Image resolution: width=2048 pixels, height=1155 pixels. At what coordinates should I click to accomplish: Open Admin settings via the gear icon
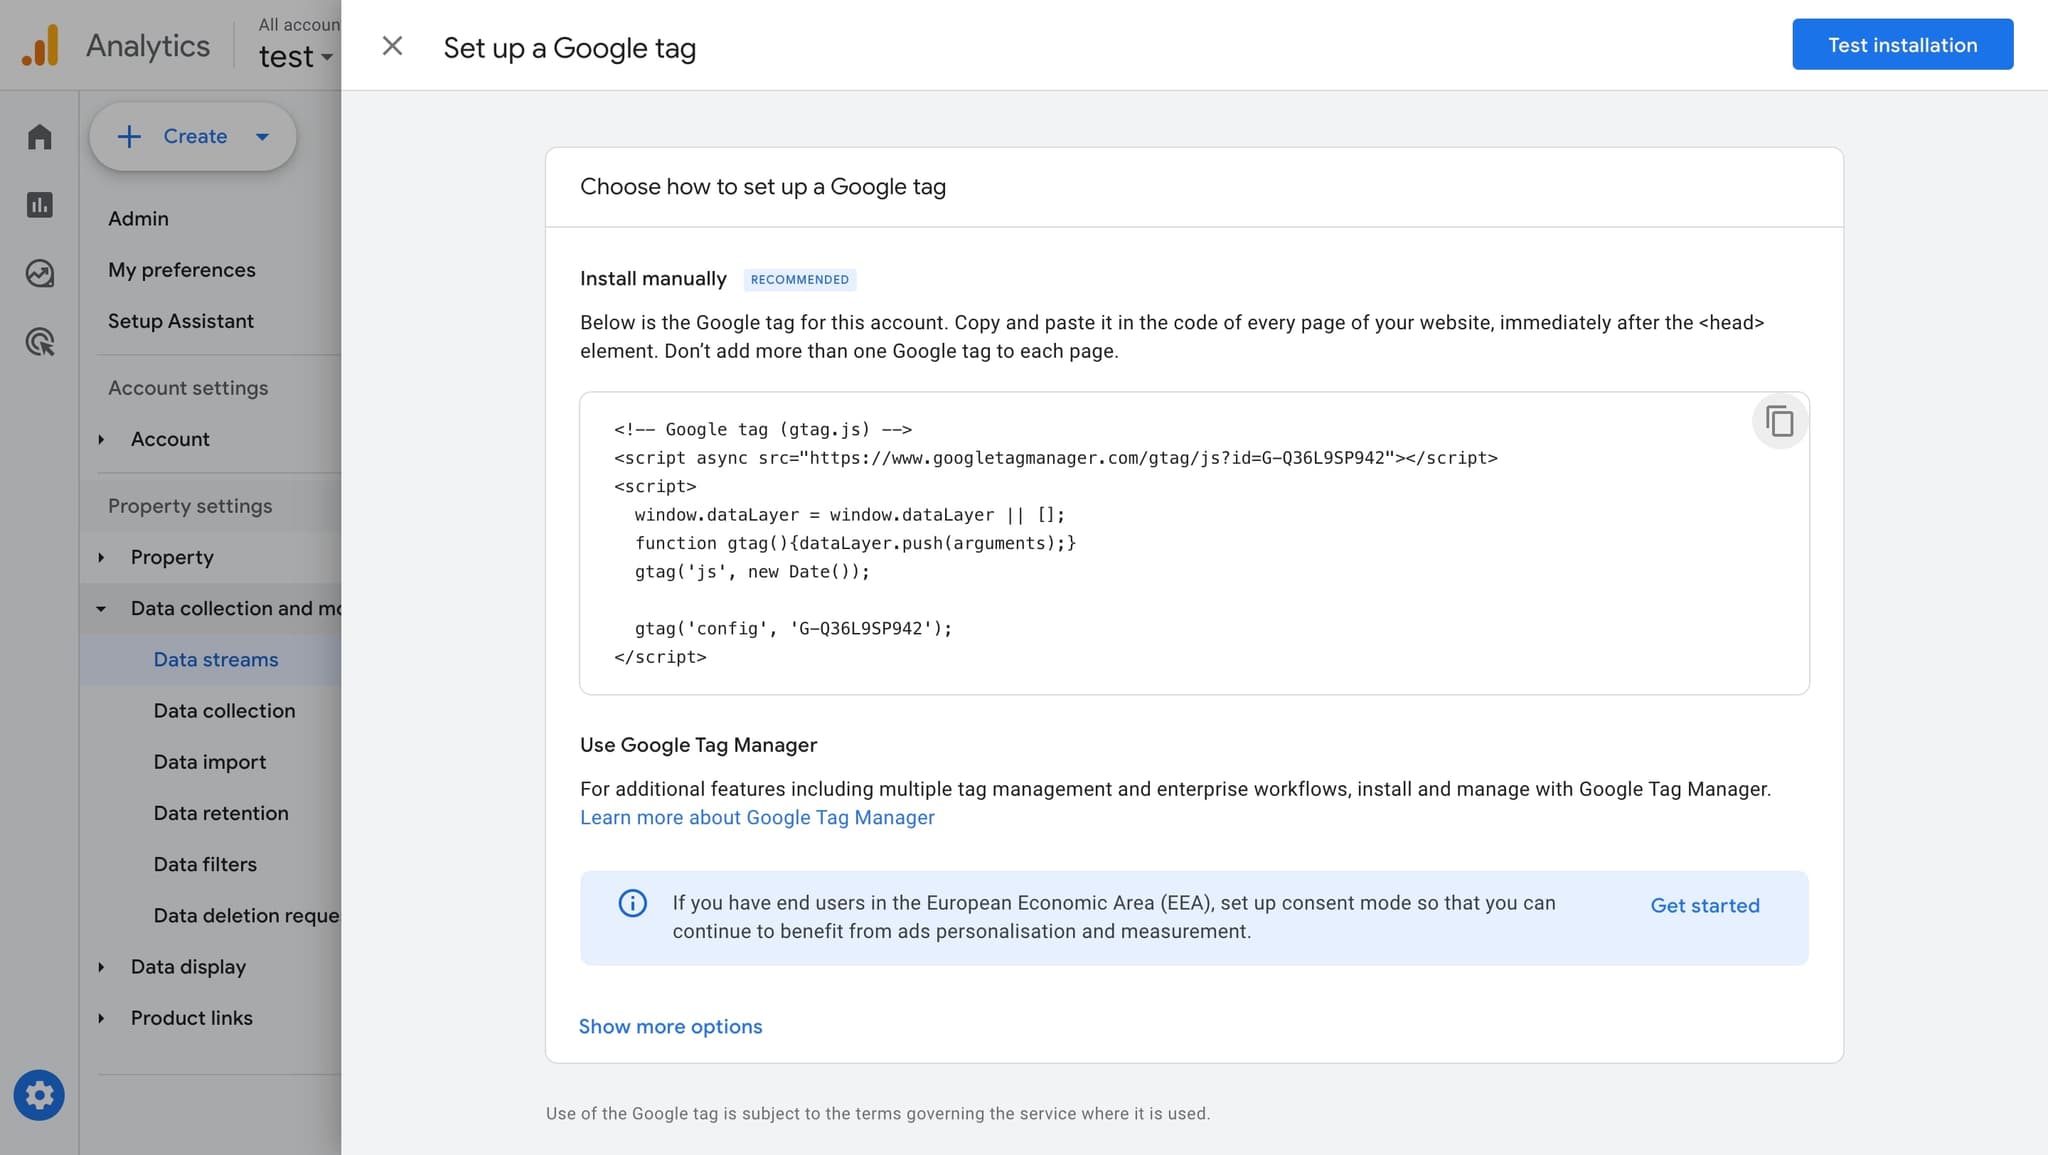coord(39,1094)
